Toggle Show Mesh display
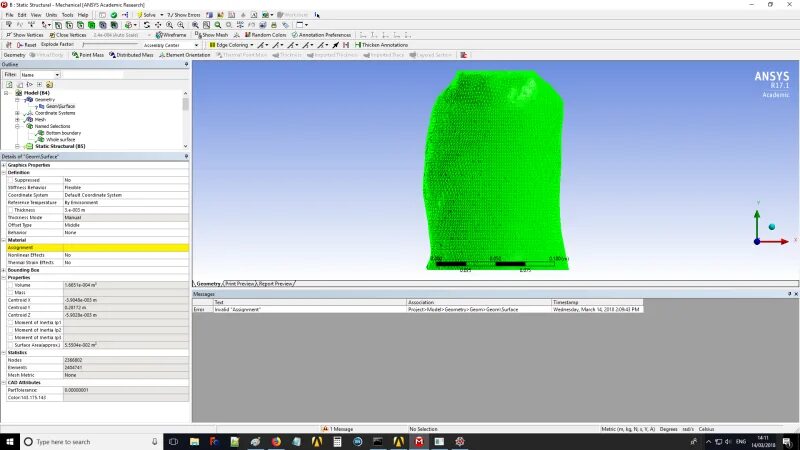This screenshot has width=800, height=450. (x=211, y=35)
